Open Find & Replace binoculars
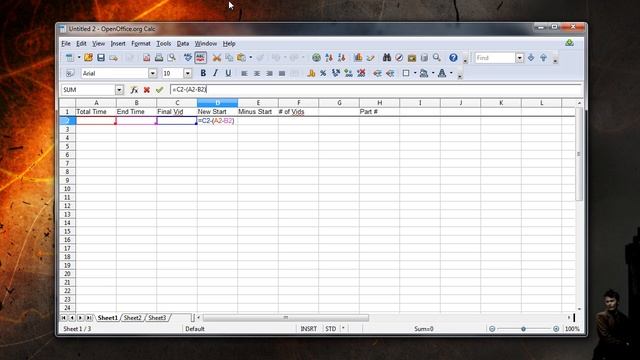Image resolution: width=640 pixels, height=360 pixels. (x=387, y=58)
